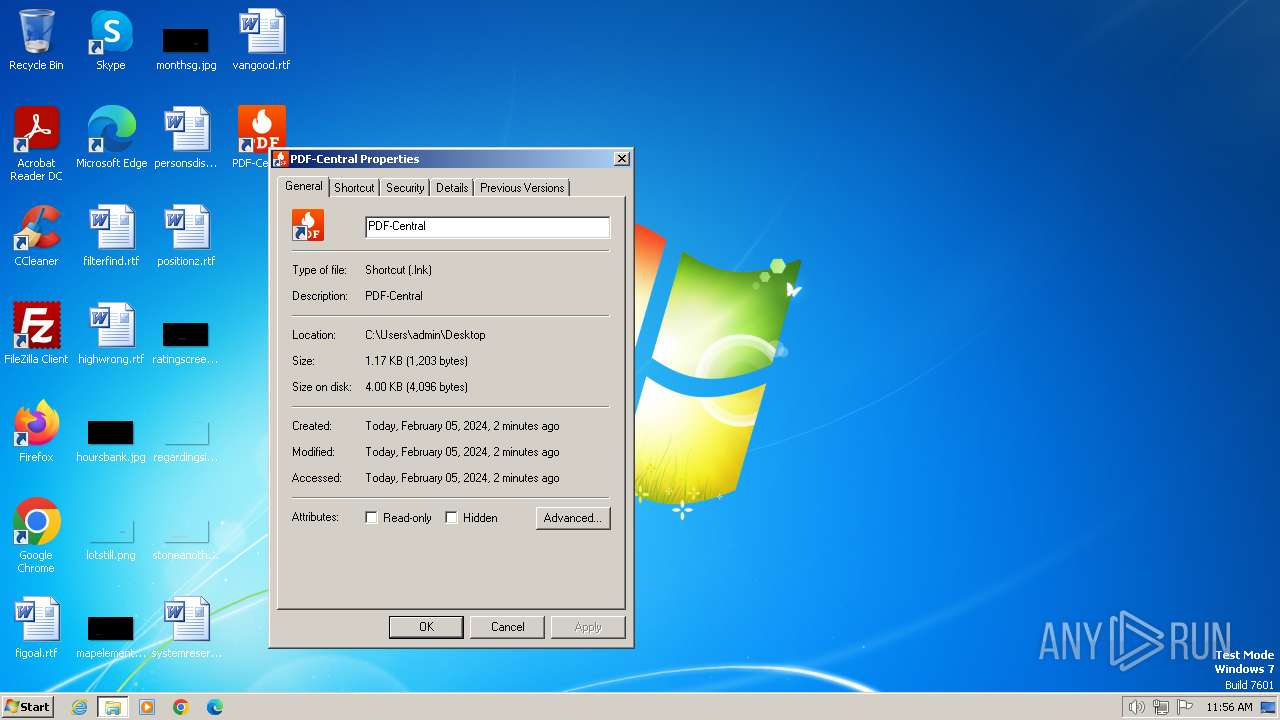The image size is (1280, 720).
Task: Select the highwrong.rtf document icon
Action: coord(111,334)
